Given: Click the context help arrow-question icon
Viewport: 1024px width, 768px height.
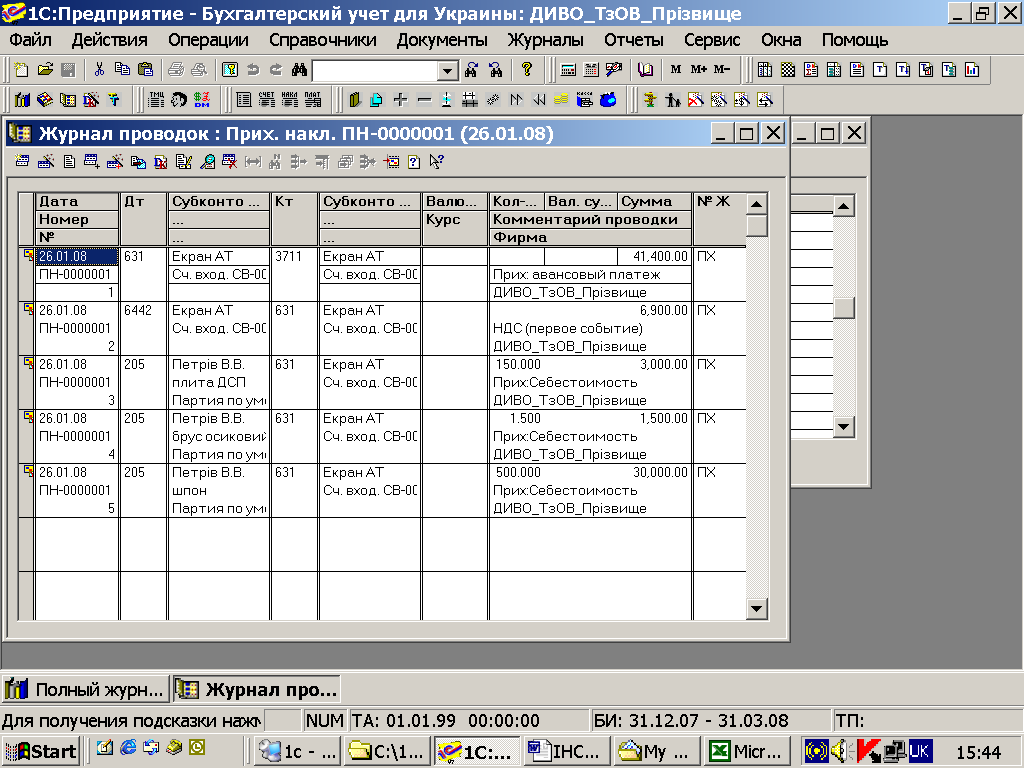Looking at the screenshot, I should (436, 161).
